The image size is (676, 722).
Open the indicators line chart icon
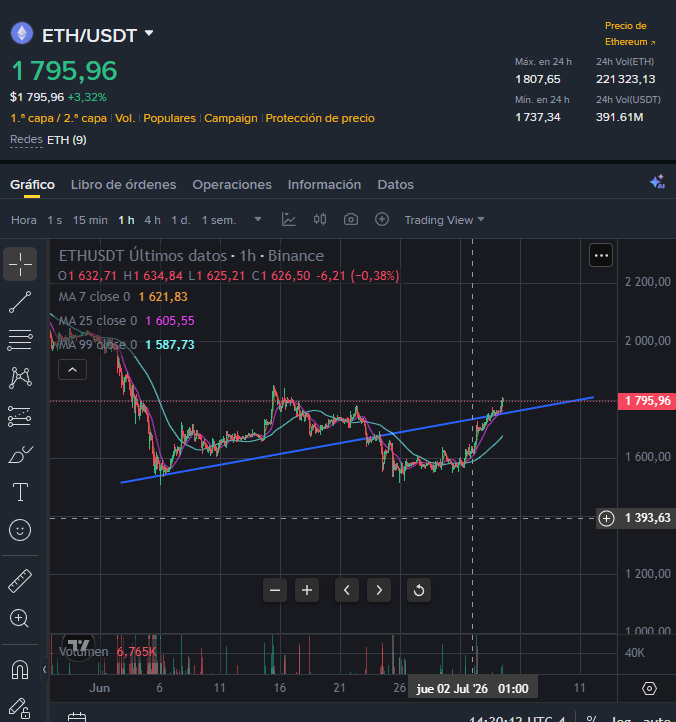click(x=289, y=220)
